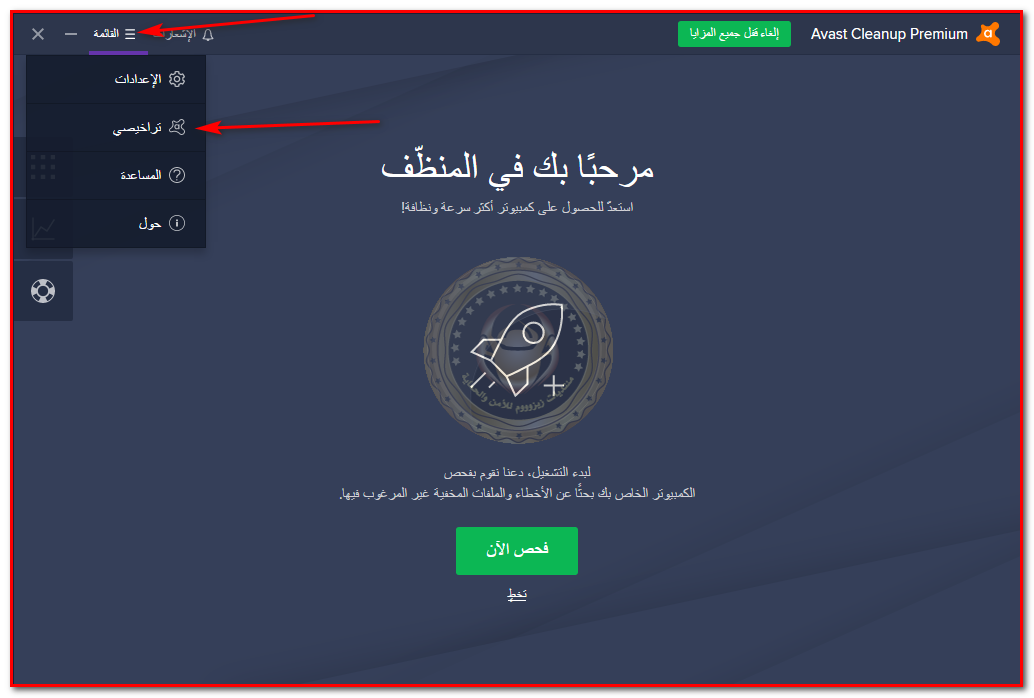Click the notifications bell icon
The width and height of the screenshot is (1034, 698).
click(208, 35)
